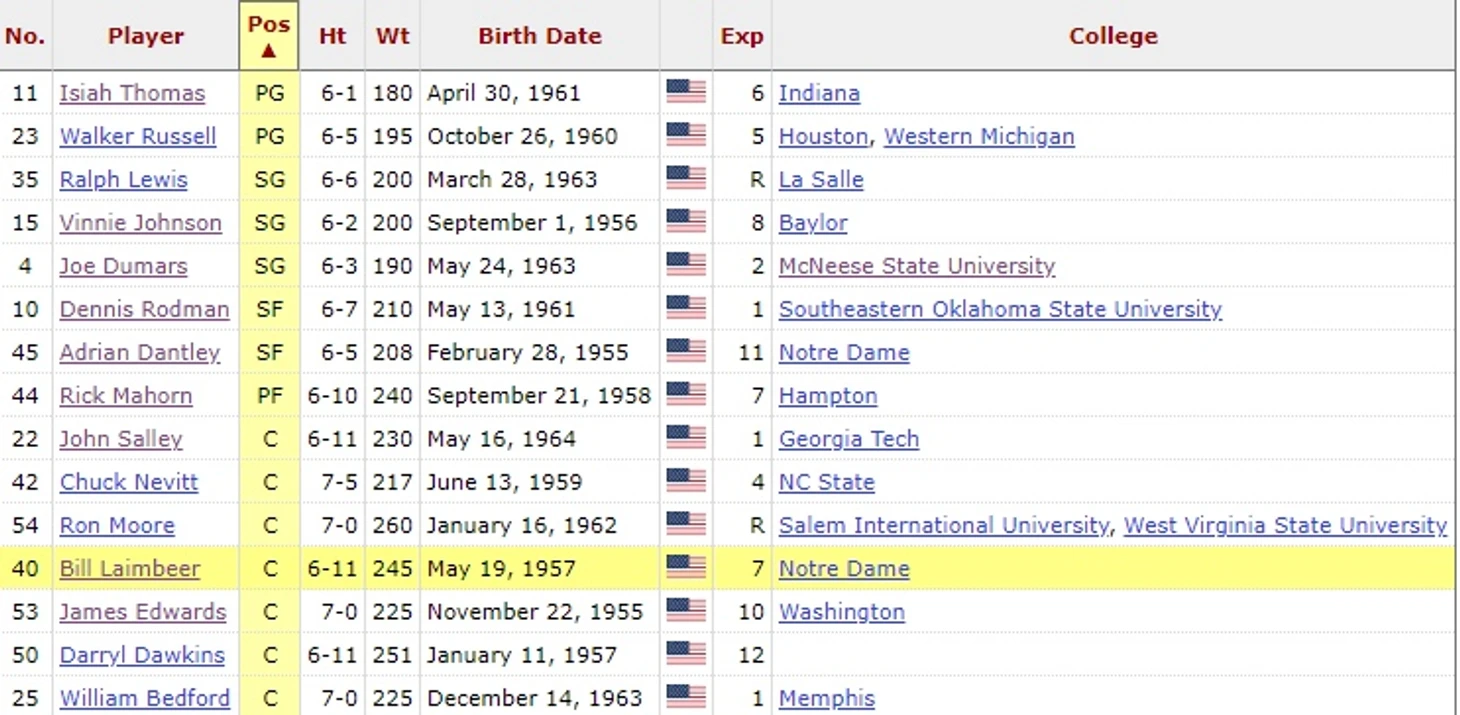Open the Joe Dumars player link

click(x=123, y=266)
